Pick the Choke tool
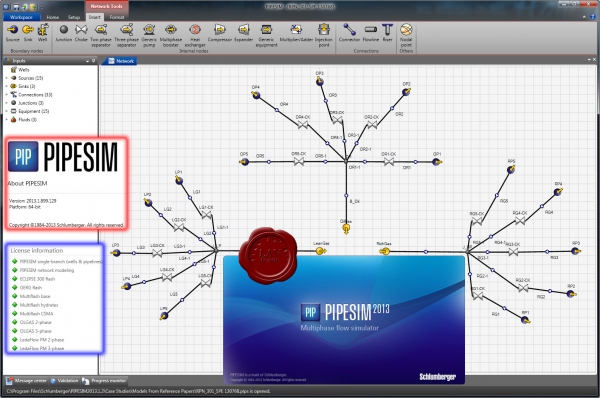 pyautogui.click(x=81, y=33)
